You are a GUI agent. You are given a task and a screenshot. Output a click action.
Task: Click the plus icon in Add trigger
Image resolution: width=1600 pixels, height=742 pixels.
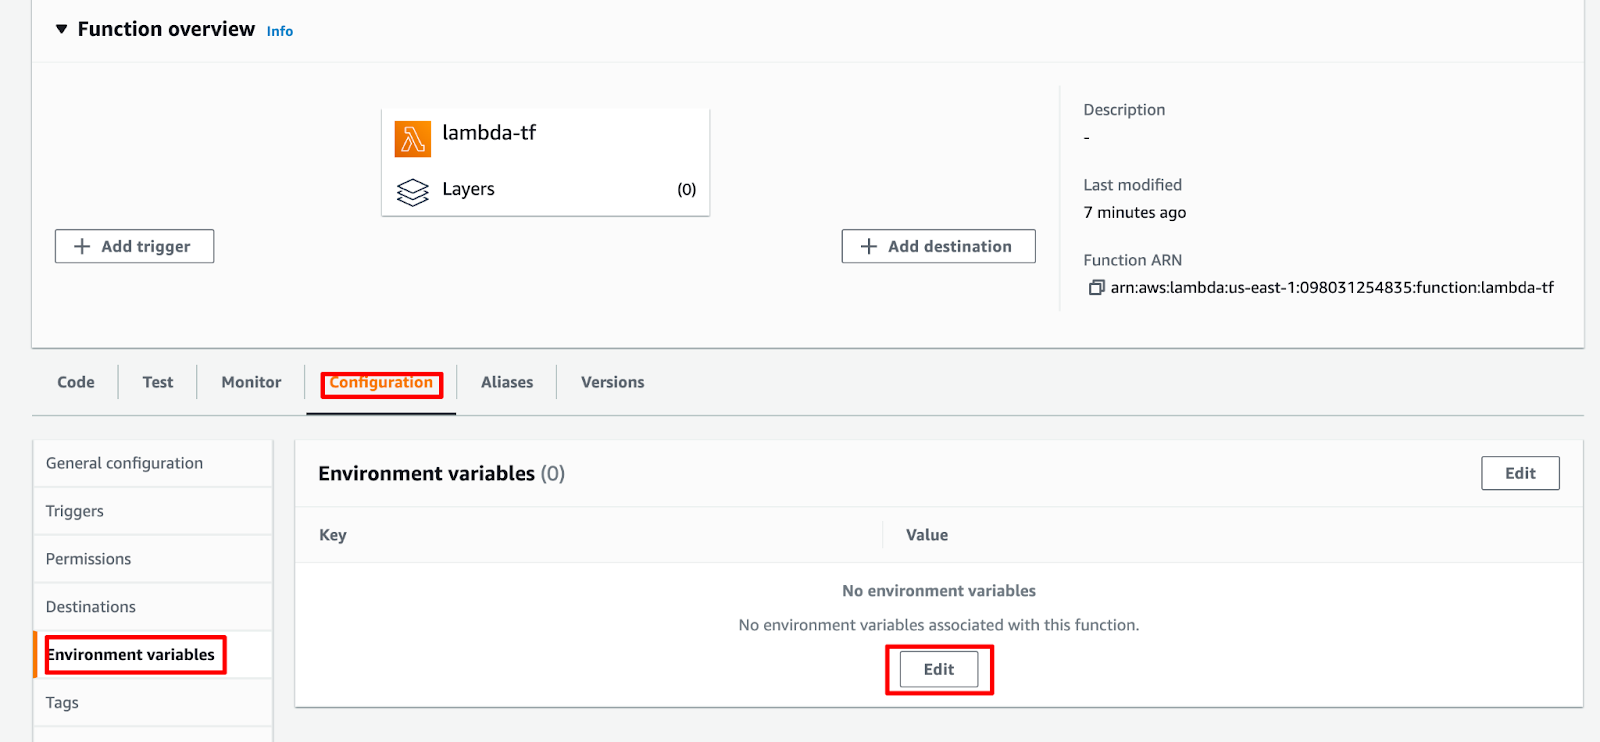(82, 246)
